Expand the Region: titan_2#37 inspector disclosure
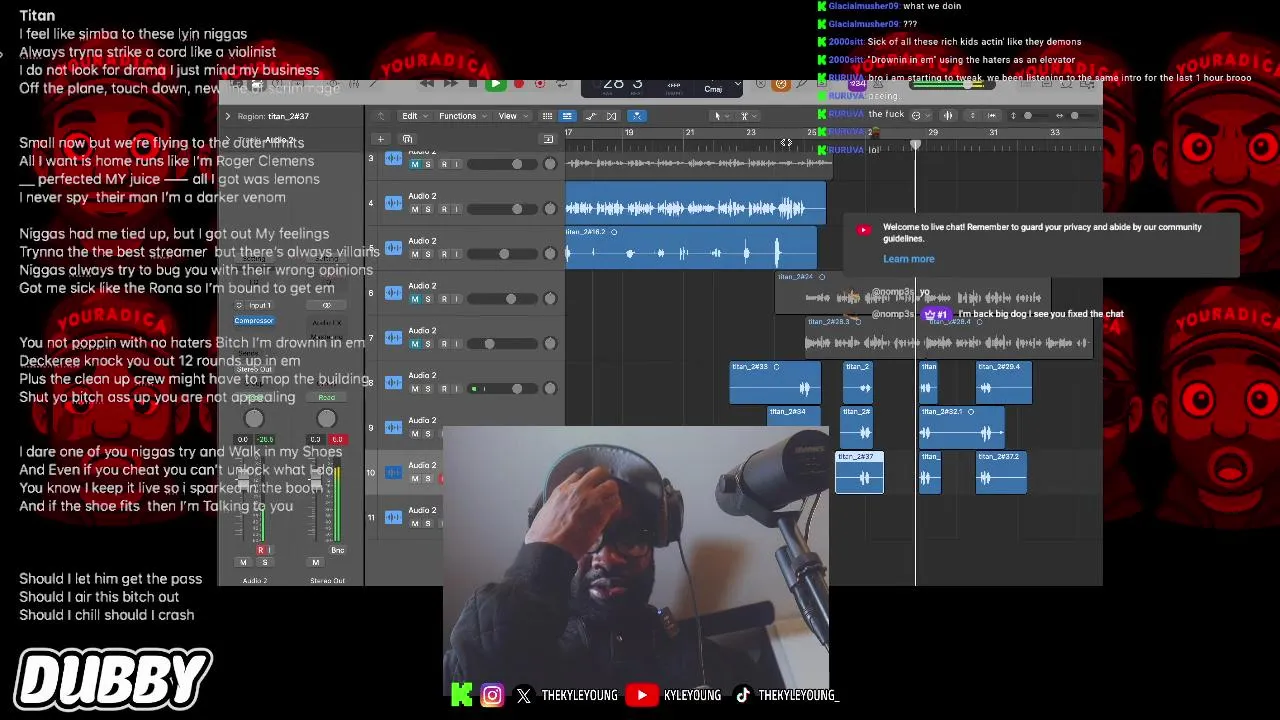The image size is (1280, 720). [x=227, y=116]
